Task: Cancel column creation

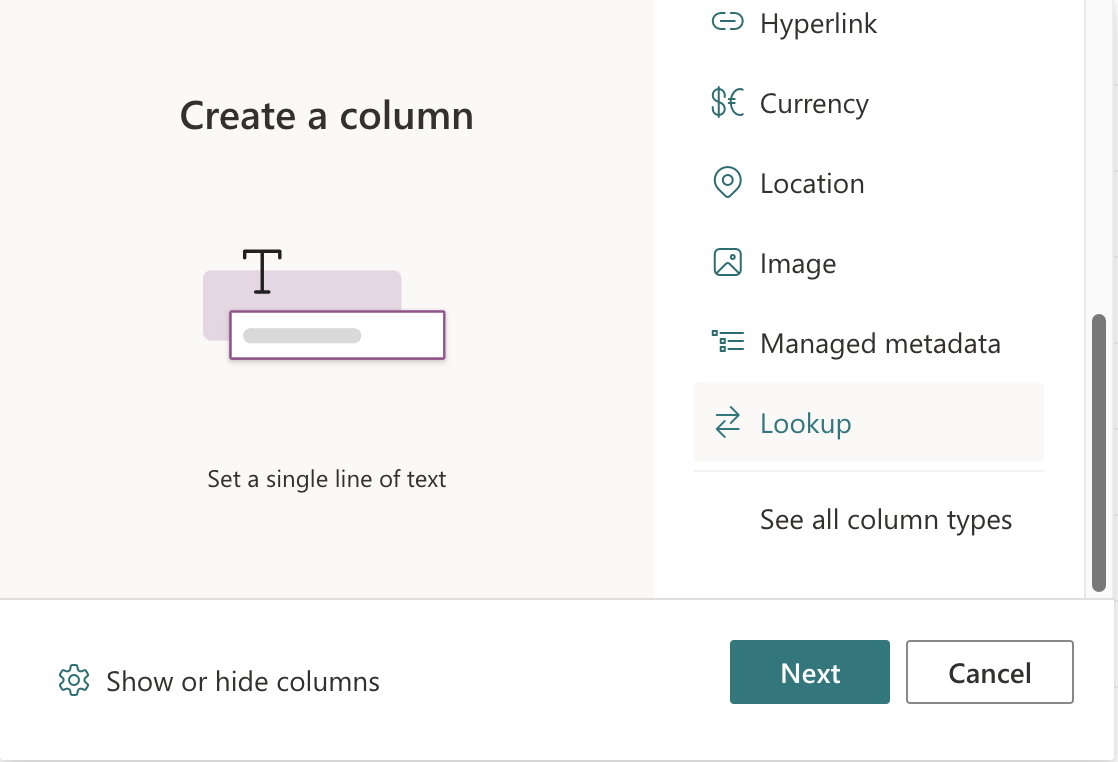Action: (989, 672)
